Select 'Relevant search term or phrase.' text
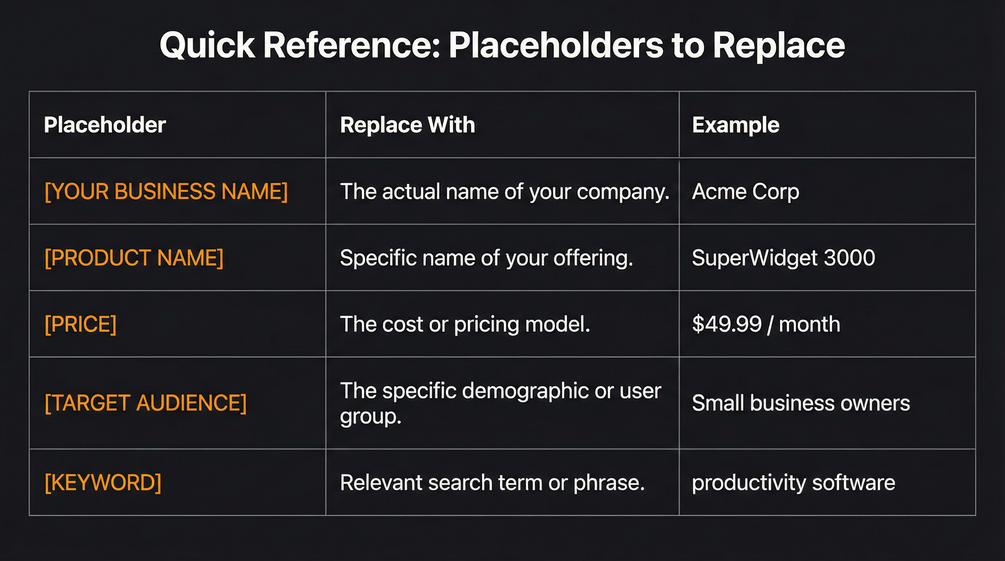1005x561 pixels. [x=492, y=482]
